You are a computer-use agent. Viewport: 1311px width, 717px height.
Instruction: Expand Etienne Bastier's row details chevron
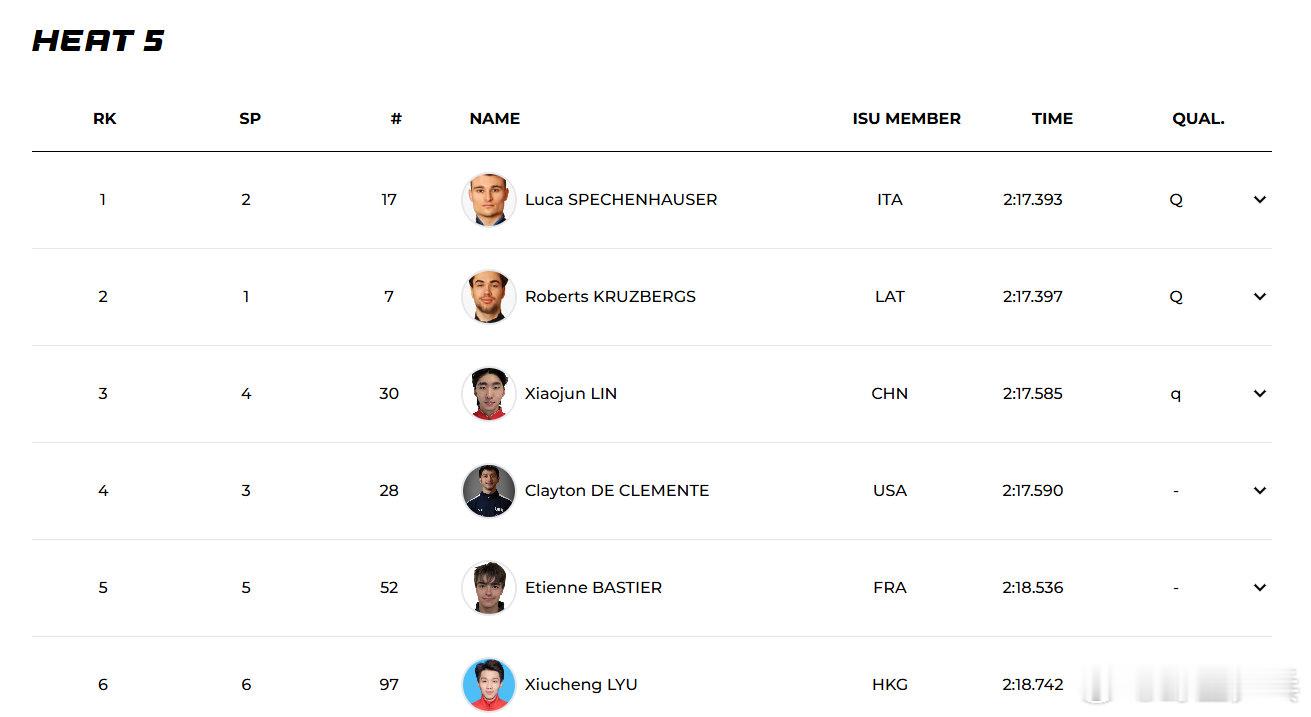[x=1259, y=588]
